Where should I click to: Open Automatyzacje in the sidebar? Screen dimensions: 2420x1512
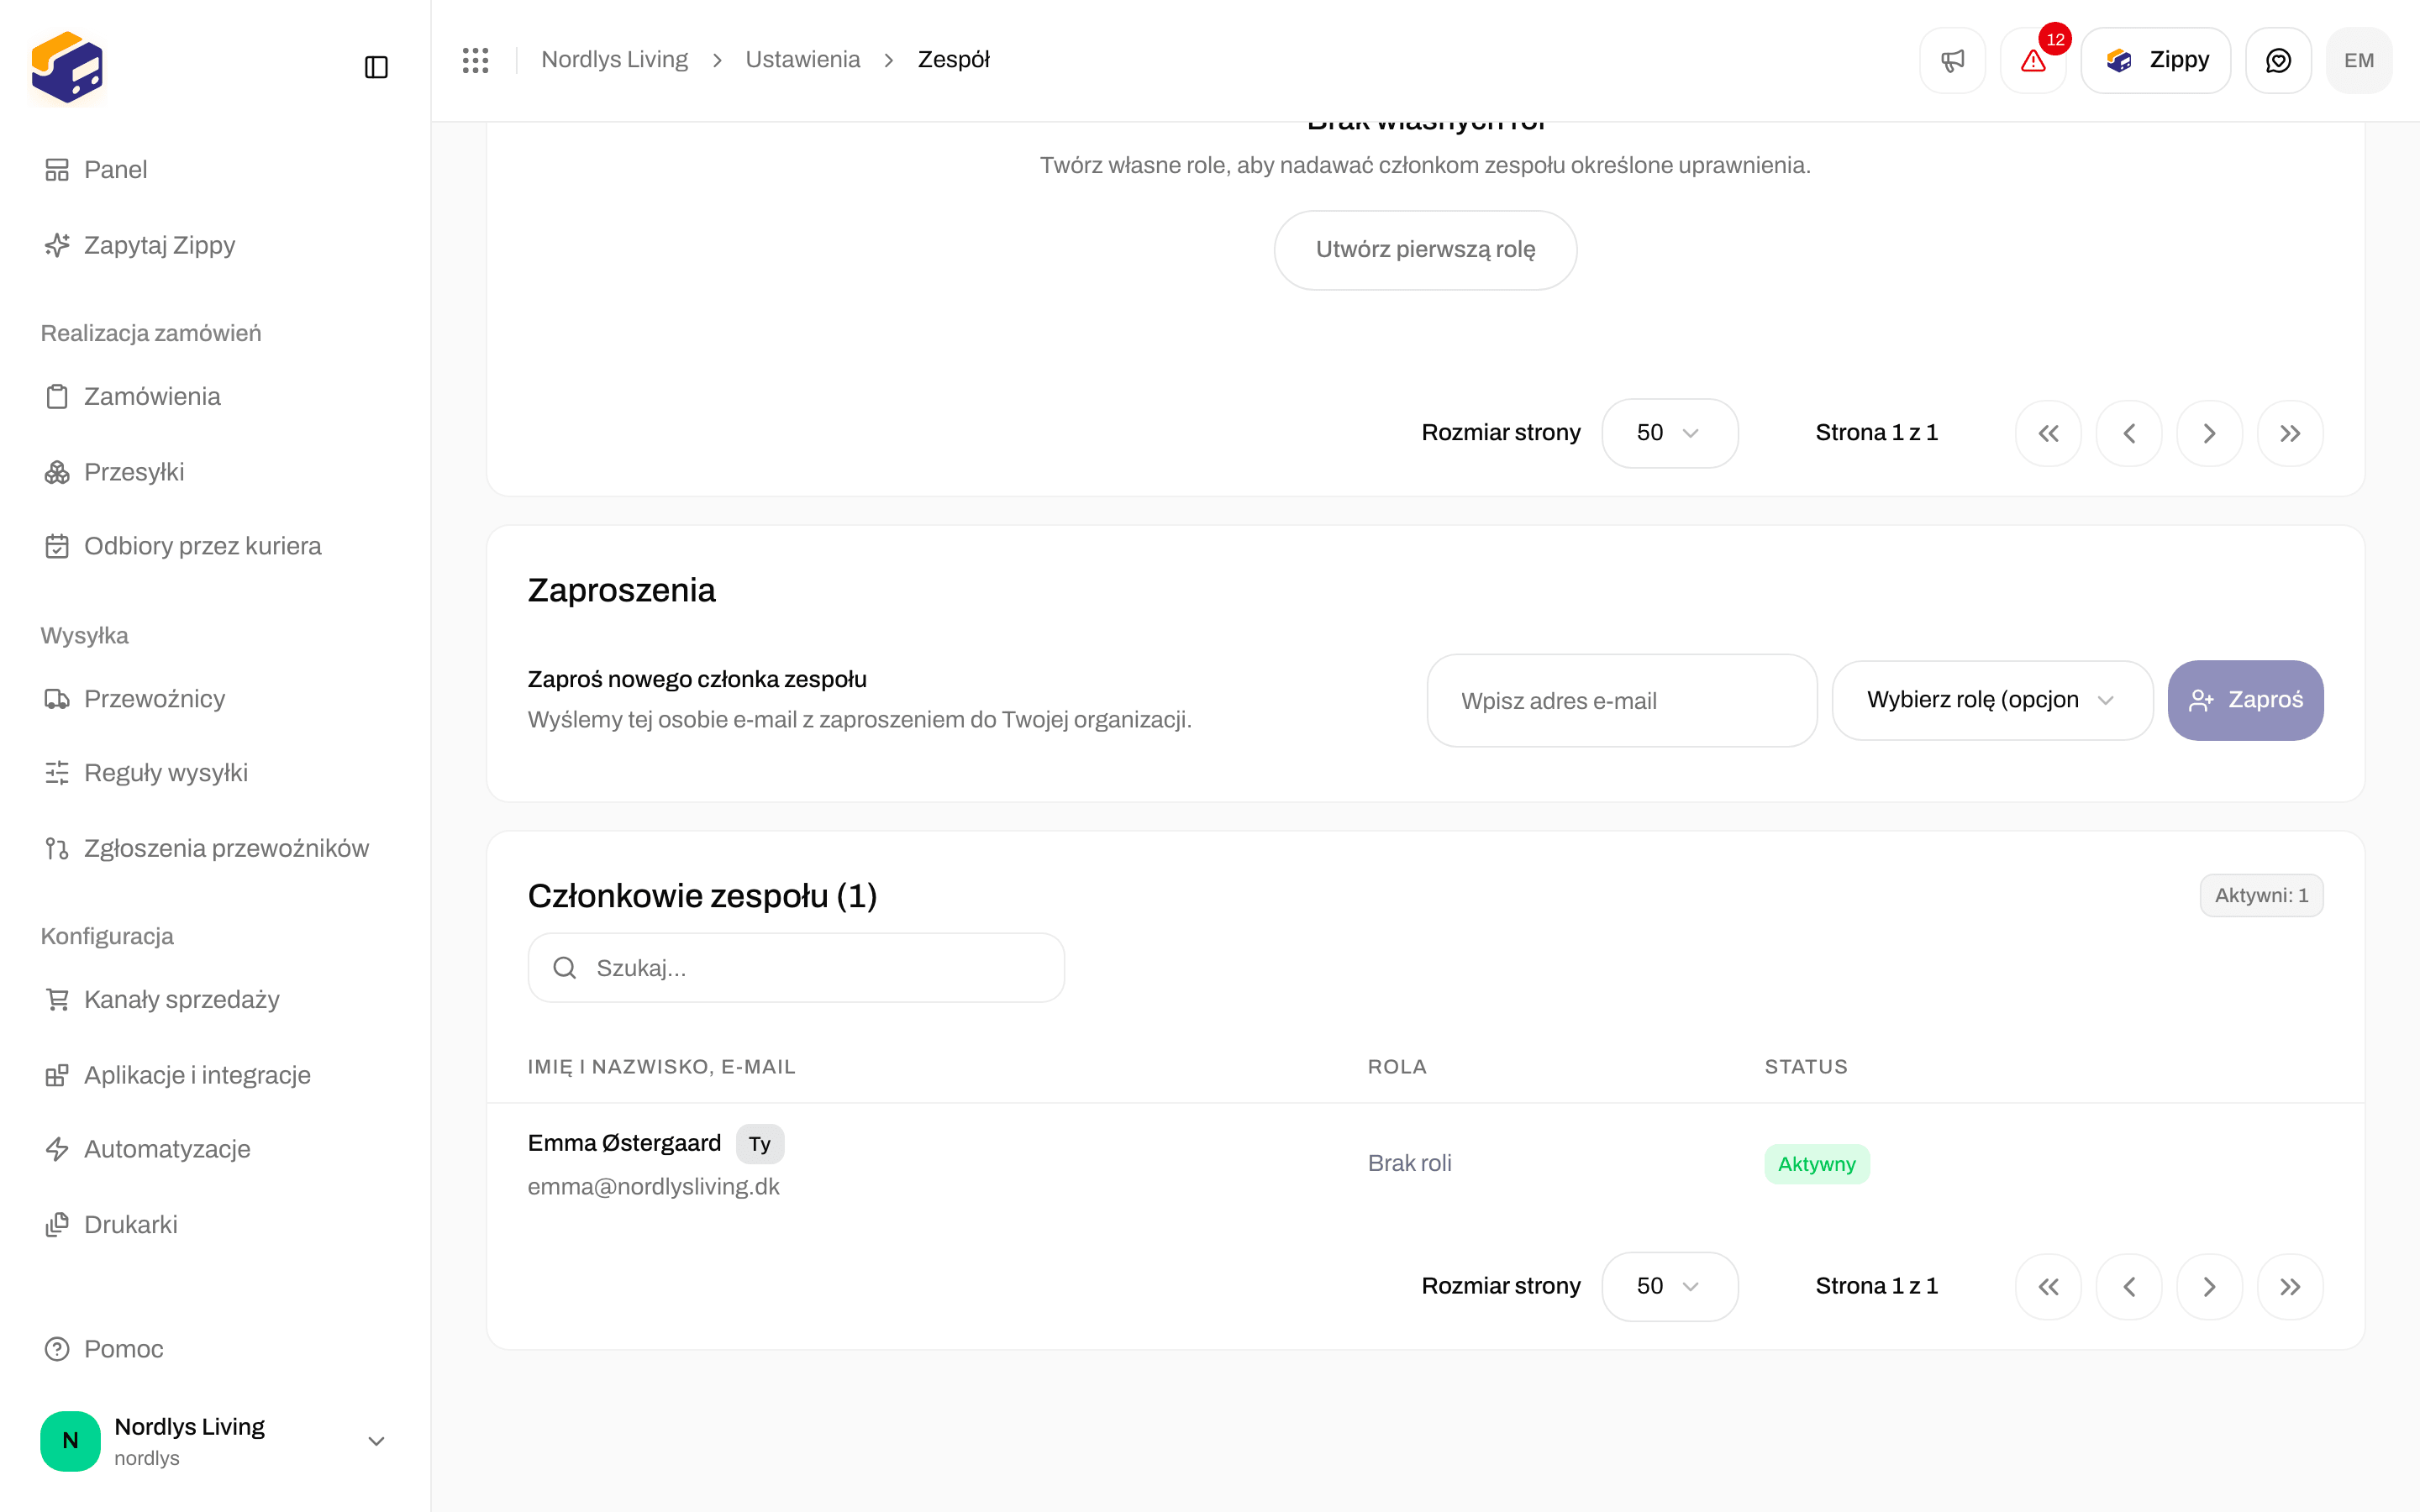point(215,1149)
